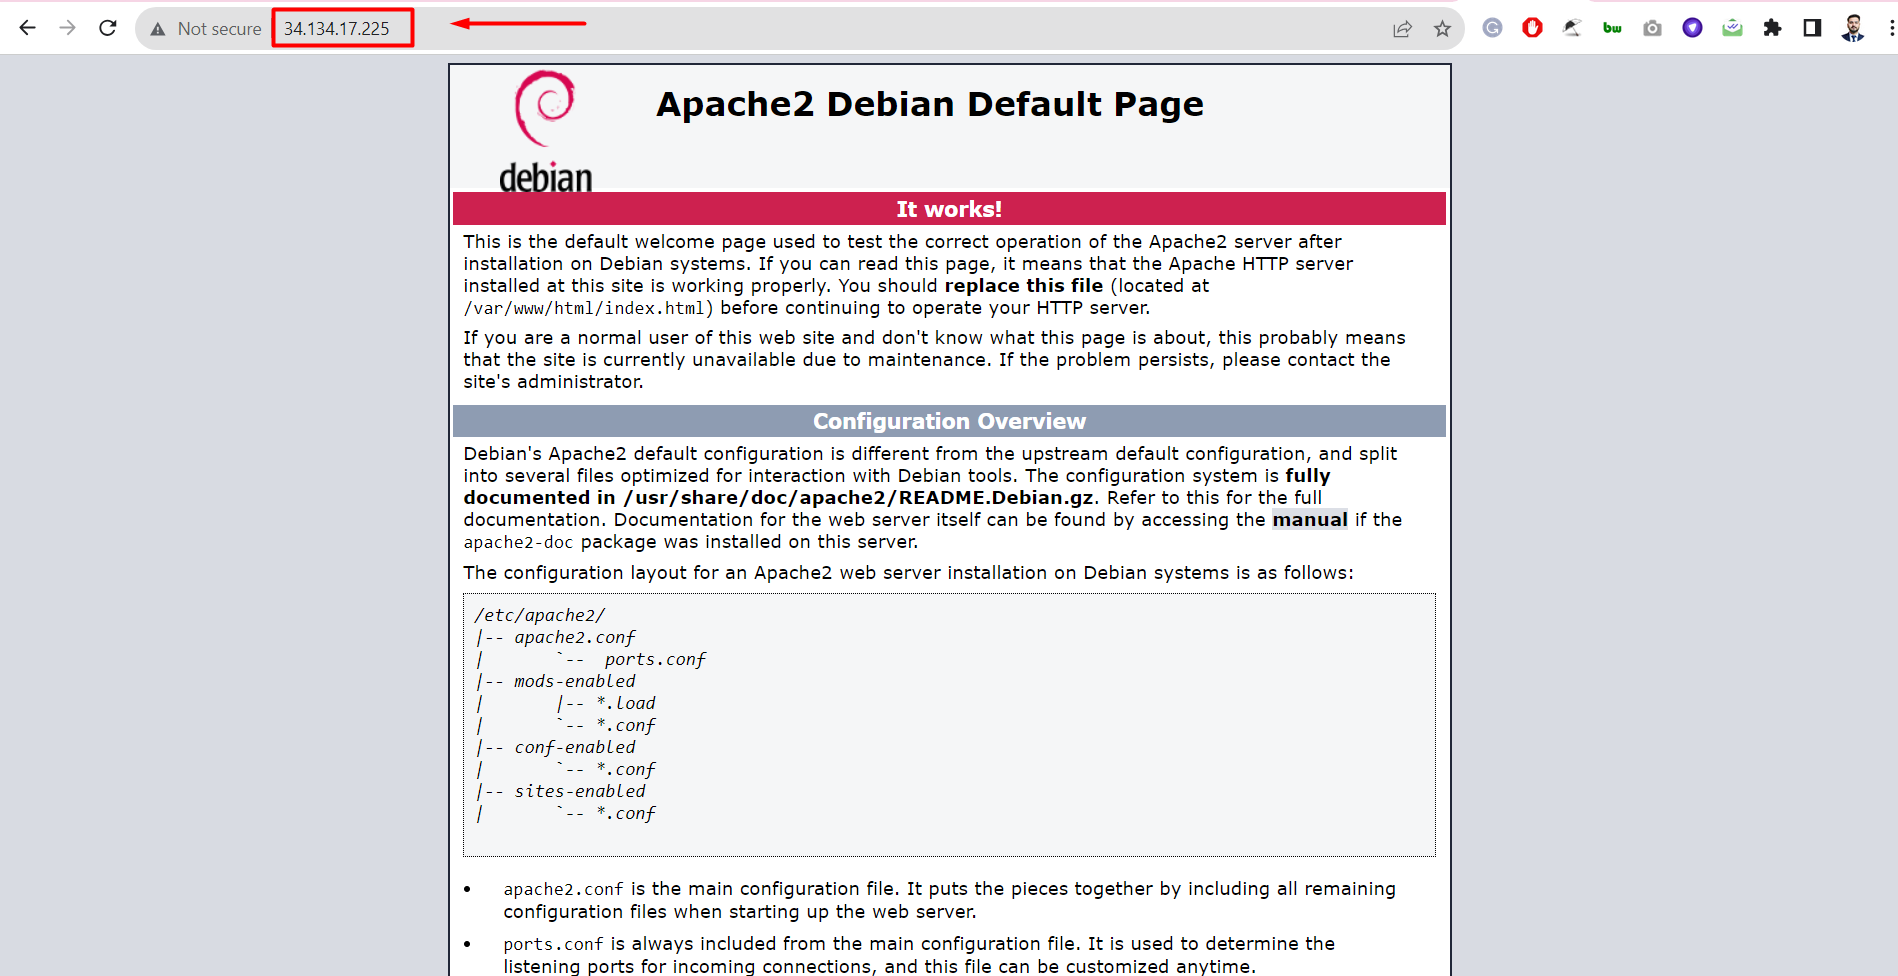This screenshot has width=1898, height=976.
Task: Go back to the previous page
Action: (28, 28)
